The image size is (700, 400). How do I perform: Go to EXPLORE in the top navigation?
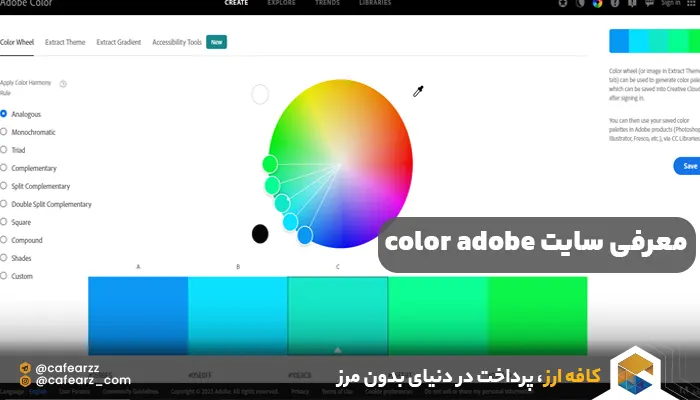pyautogui.click(x=281, y=3)
